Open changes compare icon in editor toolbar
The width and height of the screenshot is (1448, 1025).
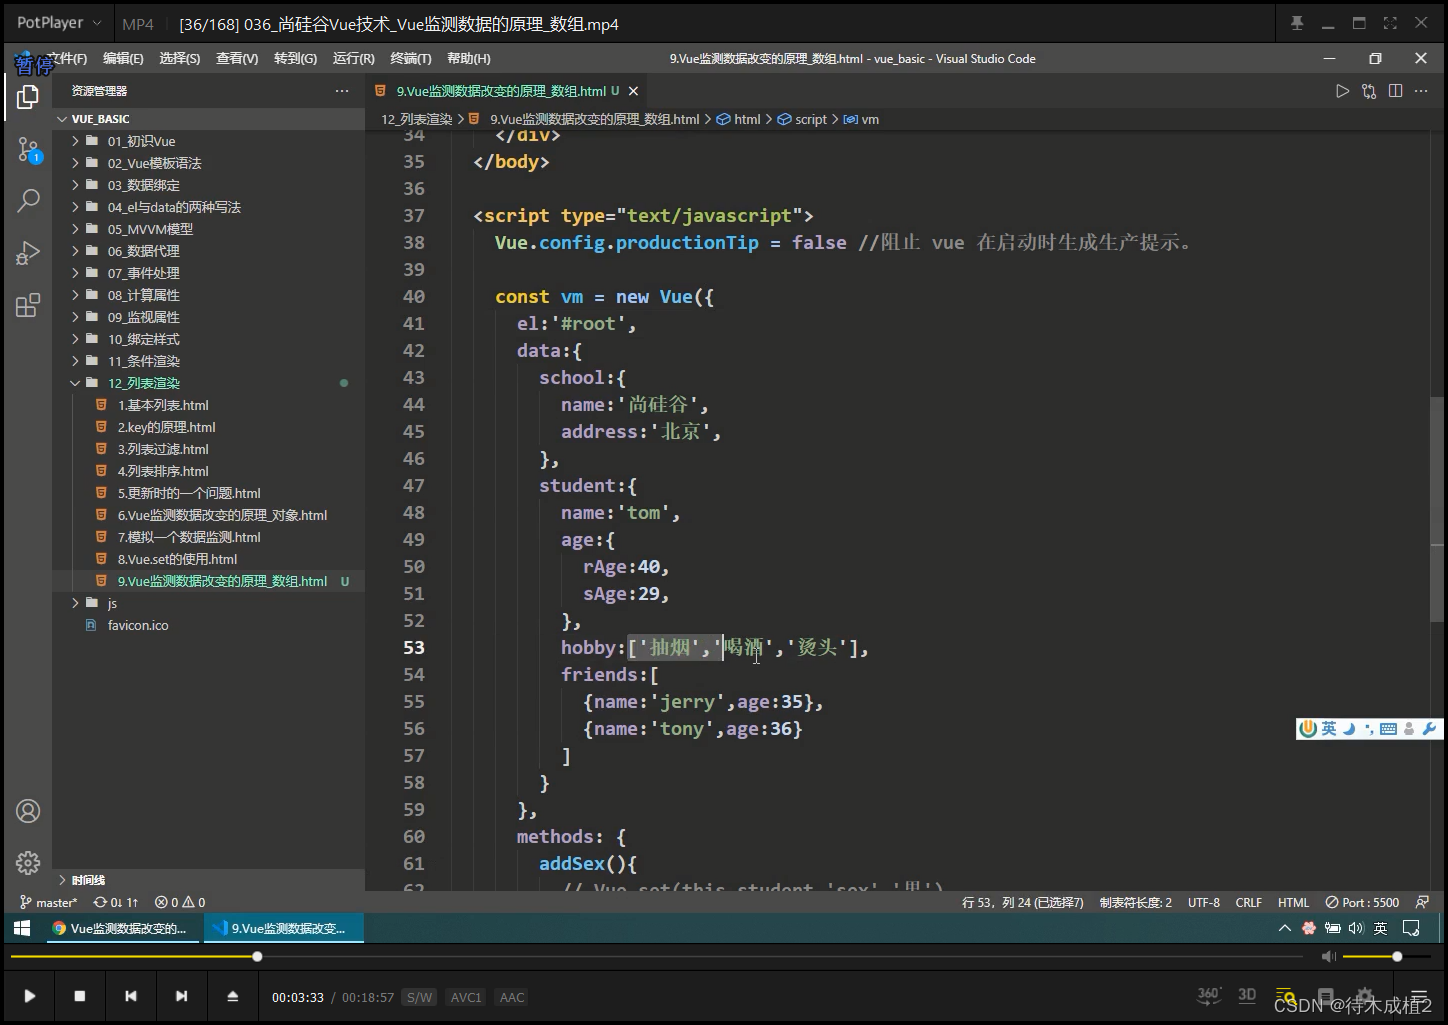1369,91
